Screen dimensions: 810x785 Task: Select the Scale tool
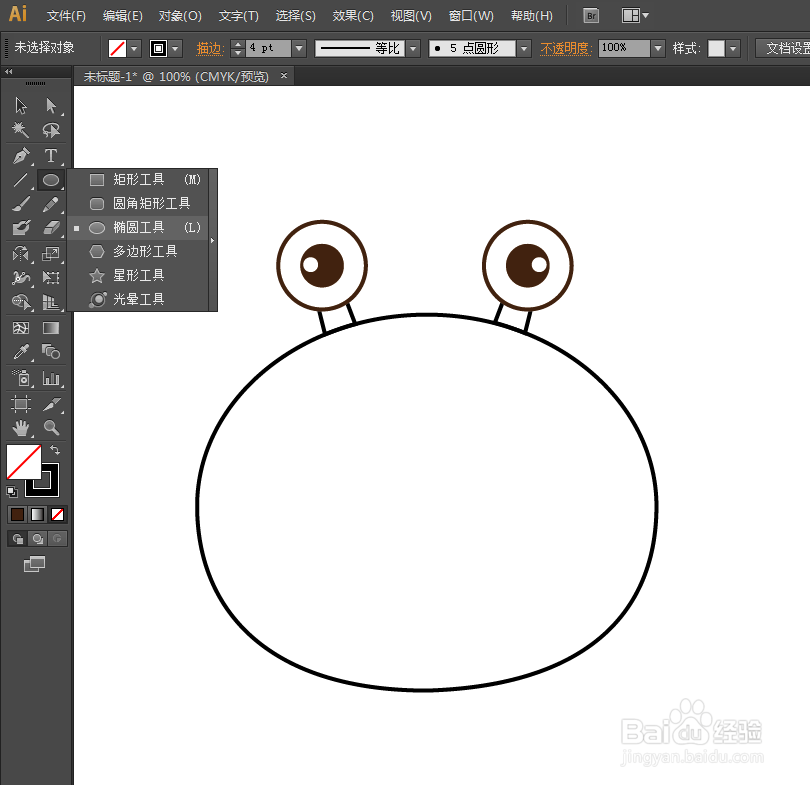[x=51, y=254]
